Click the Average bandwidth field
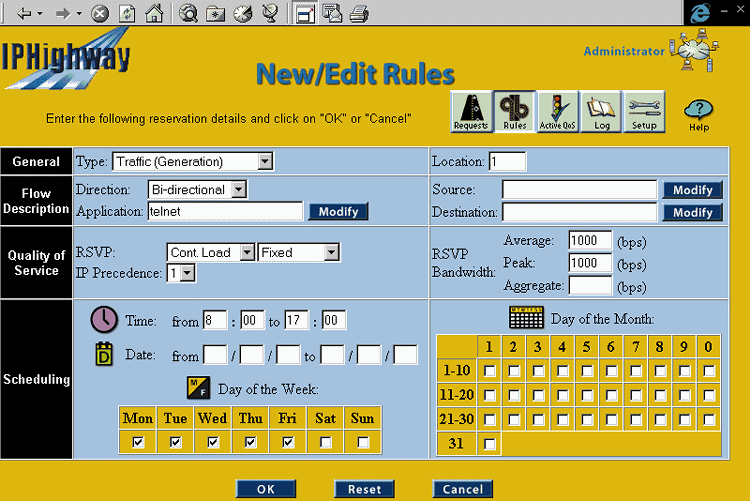The height and width of the screenshot is (501, 750). [x=590, y=240]
